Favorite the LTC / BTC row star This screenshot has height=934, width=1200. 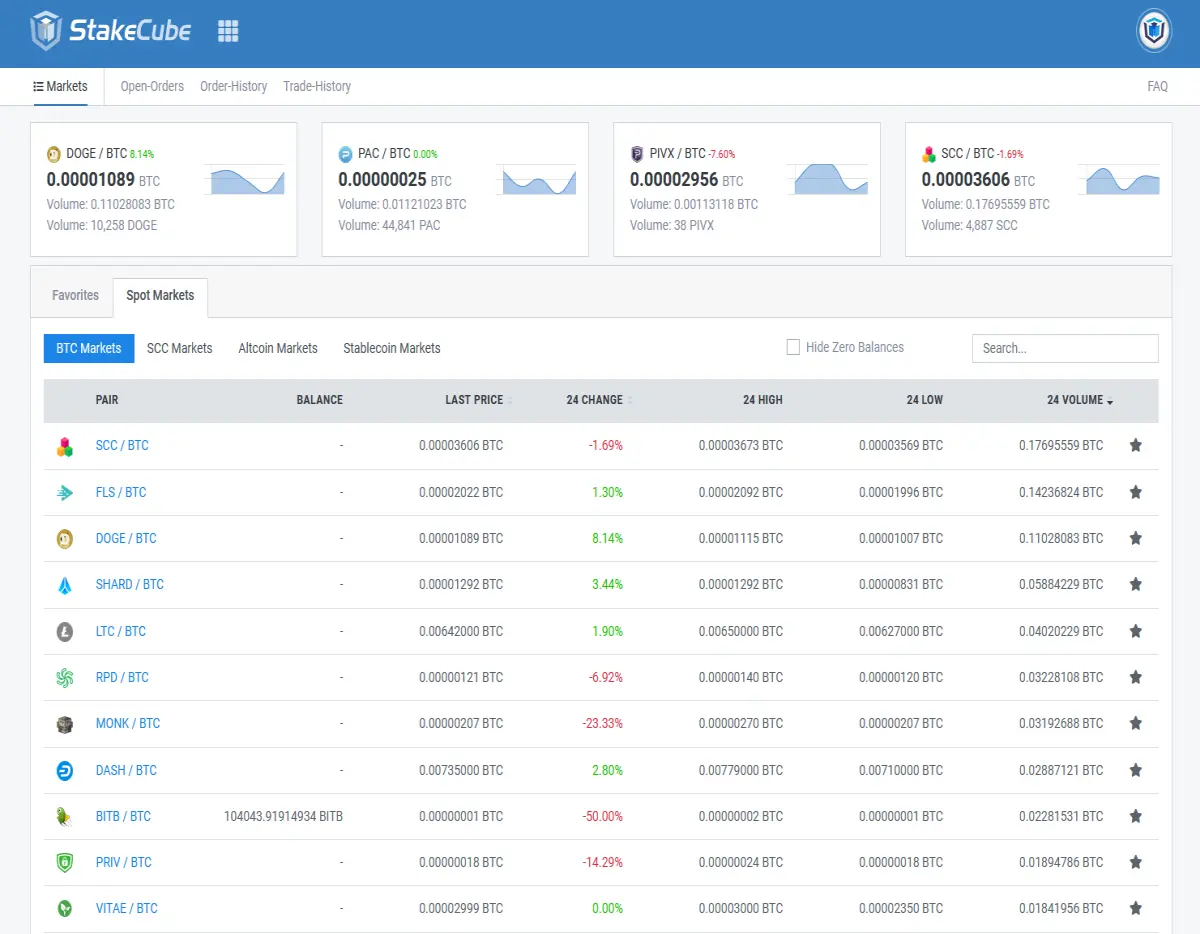pos(1136,631)
